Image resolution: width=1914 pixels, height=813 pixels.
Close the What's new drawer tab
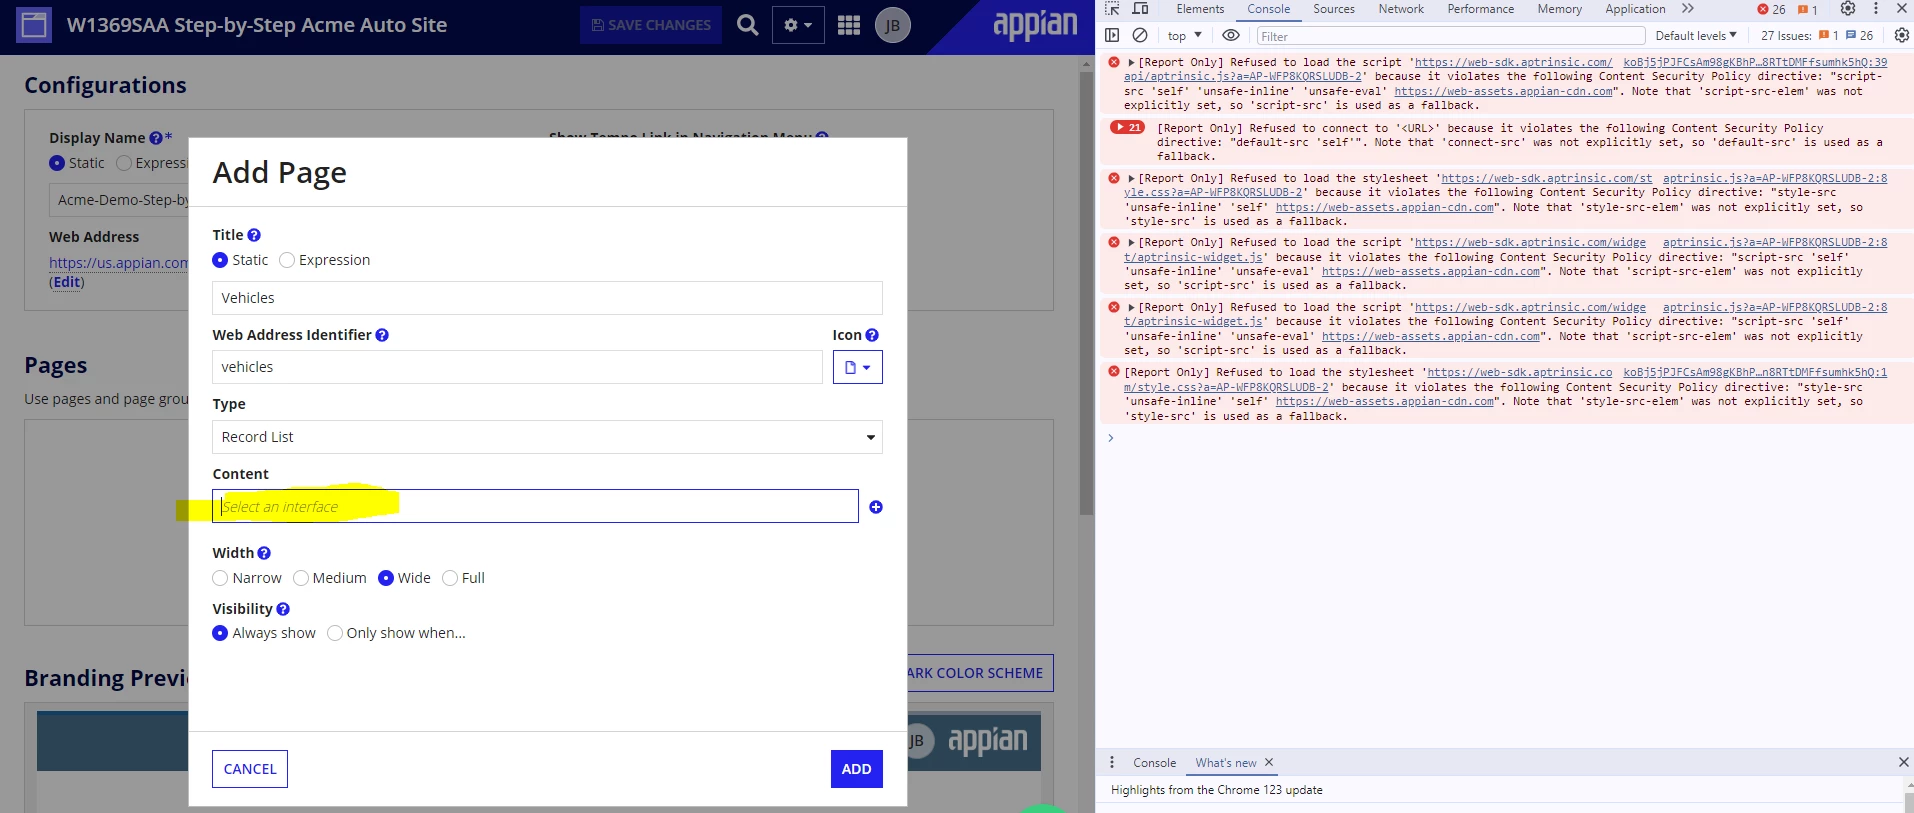[x=1269, y=762]
